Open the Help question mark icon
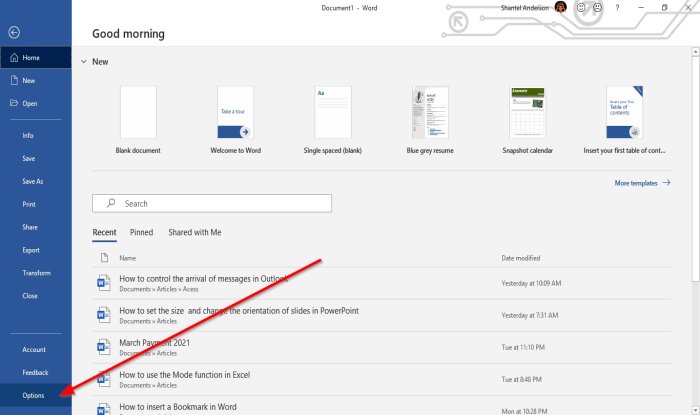Viewport: 700px width, 415px height. pyautogui.click(x=617, y=8)
